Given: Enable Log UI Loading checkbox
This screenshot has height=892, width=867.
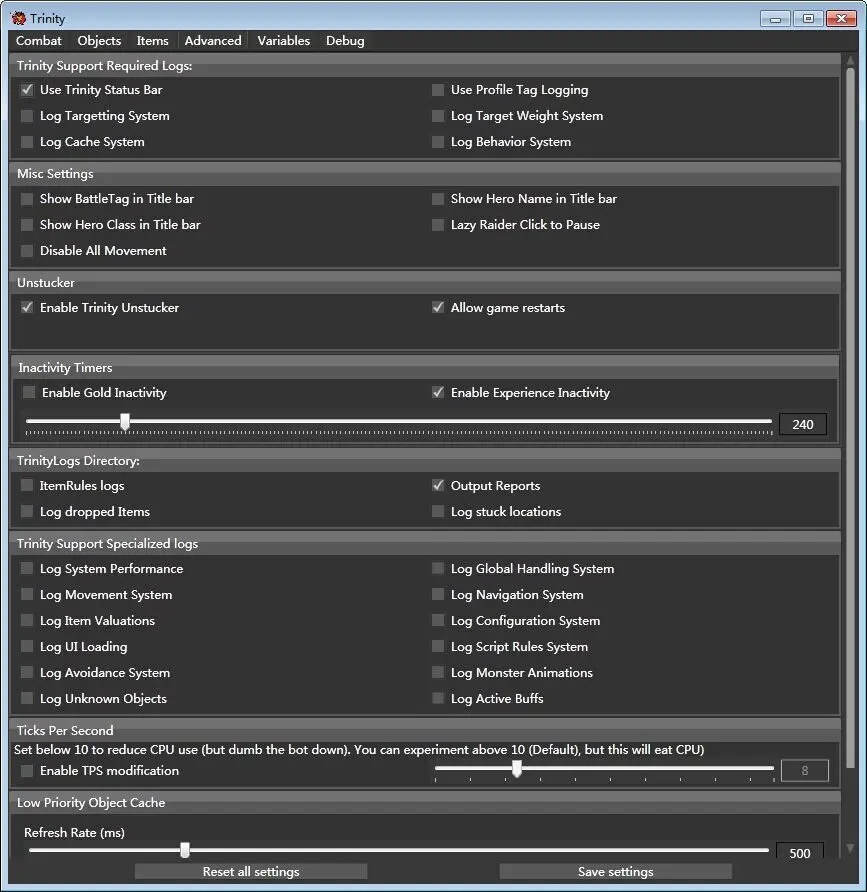Looking at the screenshot, I should [27, 646].
